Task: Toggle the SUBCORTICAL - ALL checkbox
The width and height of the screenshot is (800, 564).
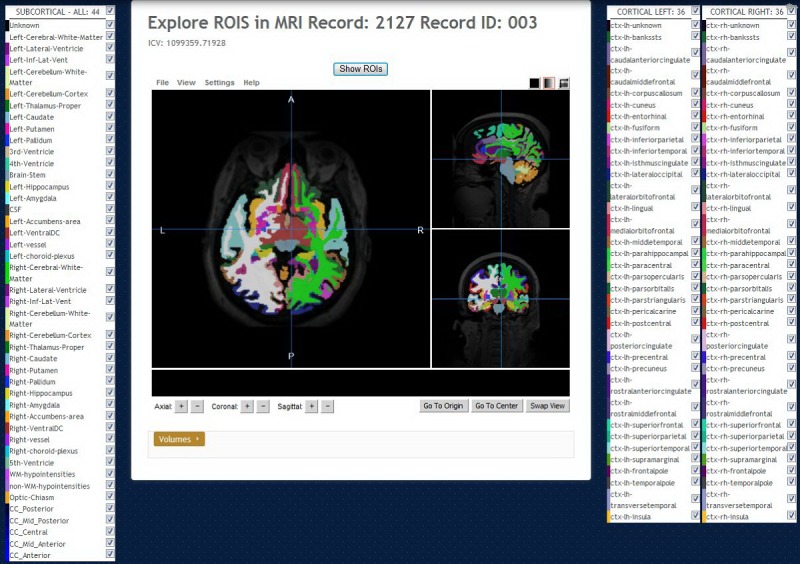Action: (110, 11)
